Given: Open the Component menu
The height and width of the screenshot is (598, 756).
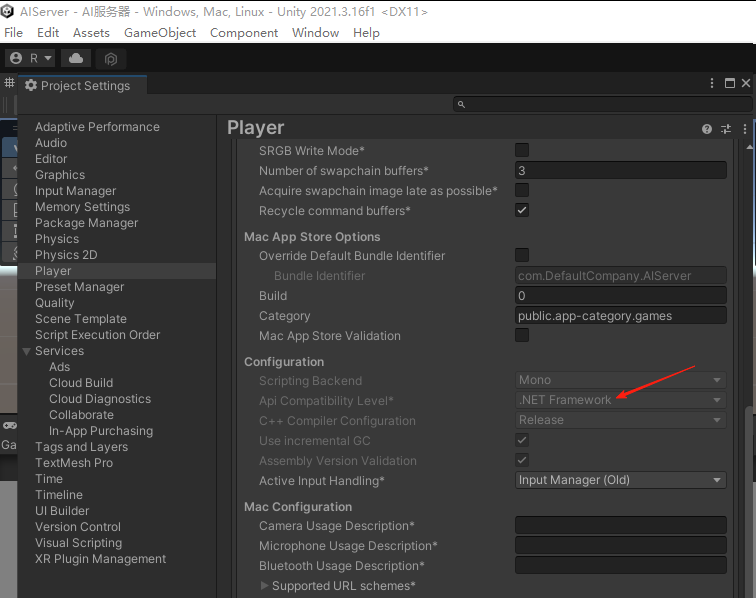Looking at the screenshot, I should [244, 33].
